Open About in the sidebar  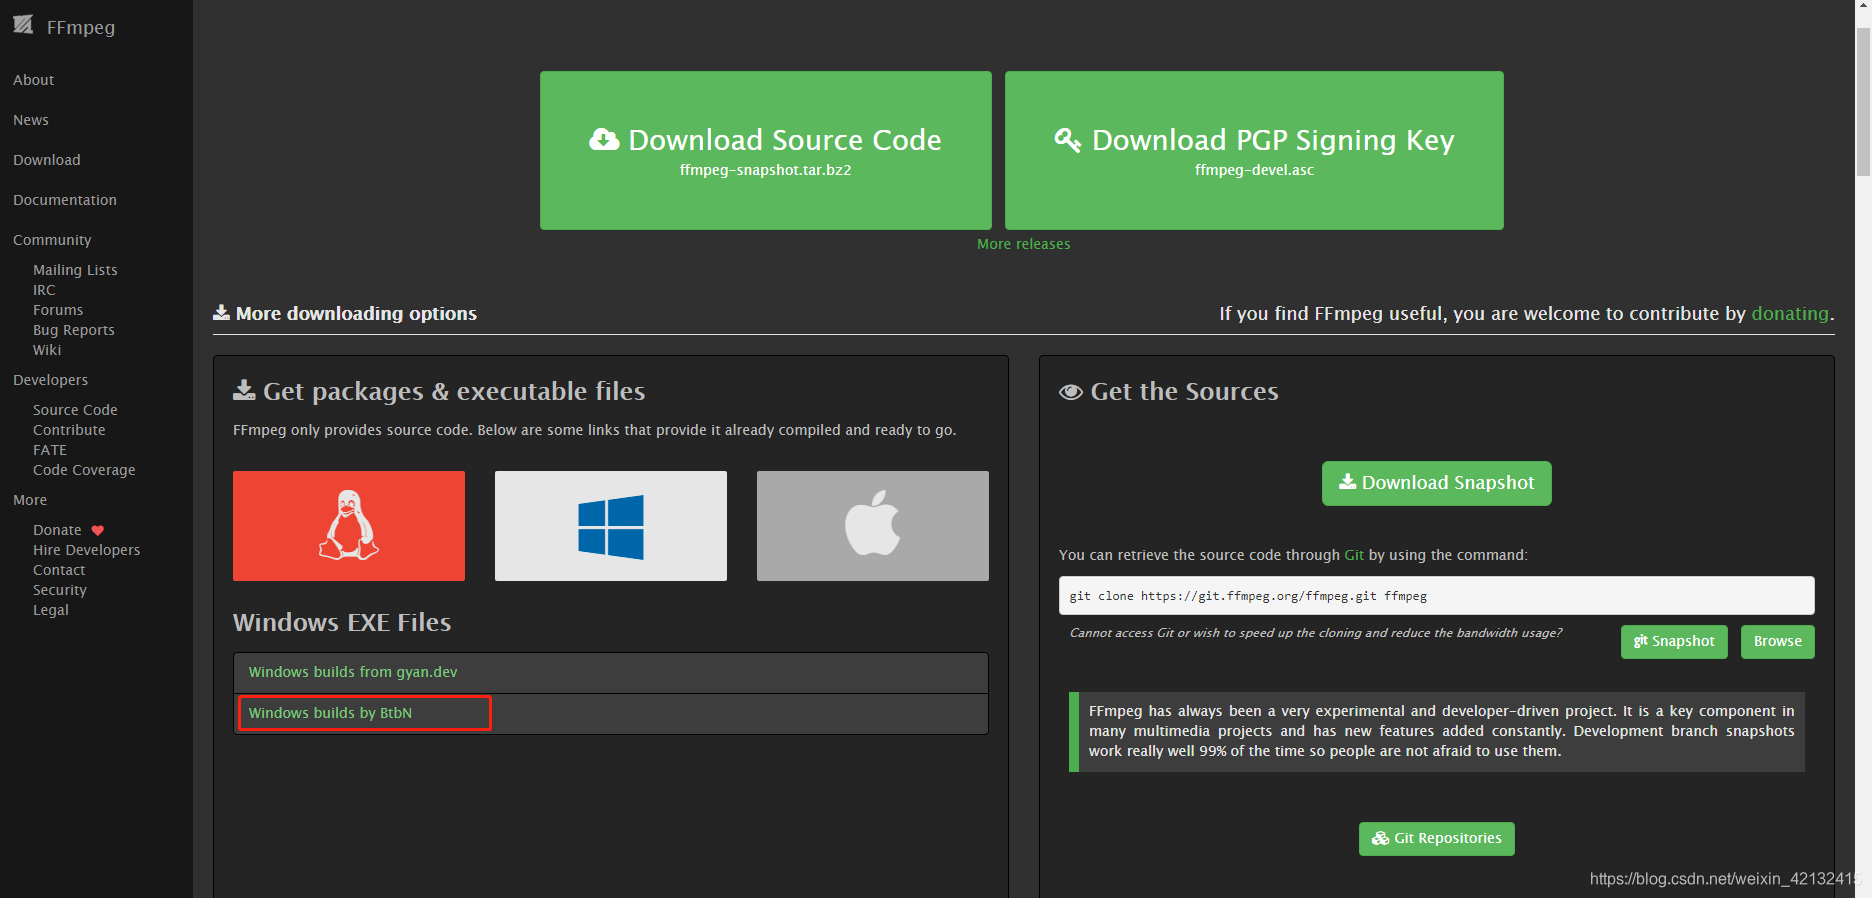[x=34, y=80]
